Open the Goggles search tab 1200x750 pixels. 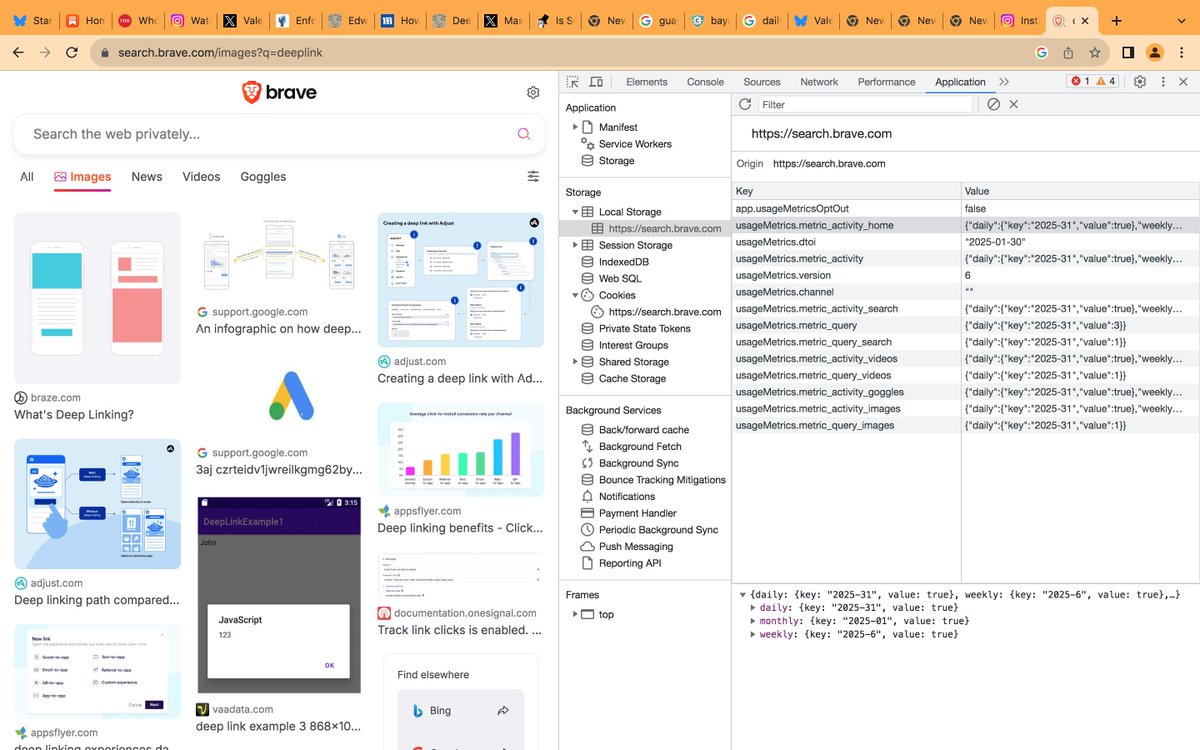[263, 176]
